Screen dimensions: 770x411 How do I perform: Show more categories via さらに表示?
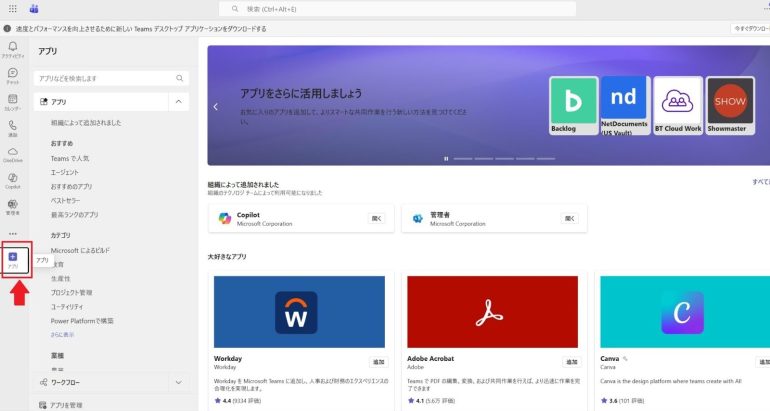[x=63, y=335]
